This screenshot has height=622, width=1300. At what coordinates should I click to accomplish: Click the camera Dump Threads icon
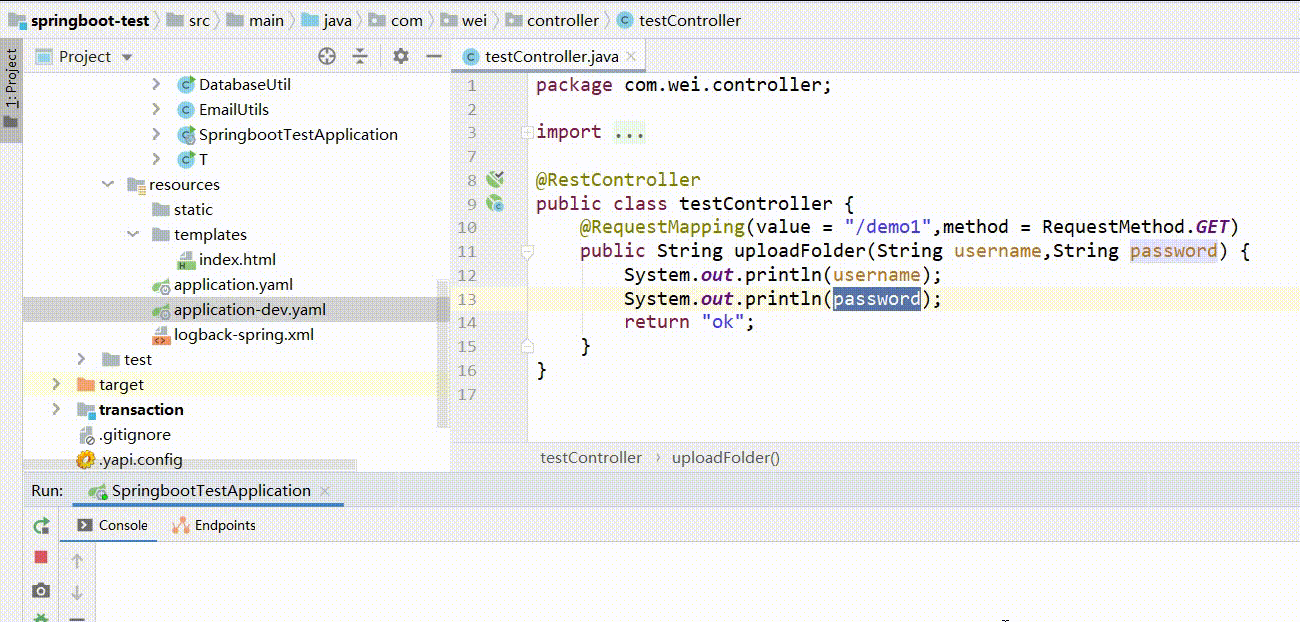[41, 591]
